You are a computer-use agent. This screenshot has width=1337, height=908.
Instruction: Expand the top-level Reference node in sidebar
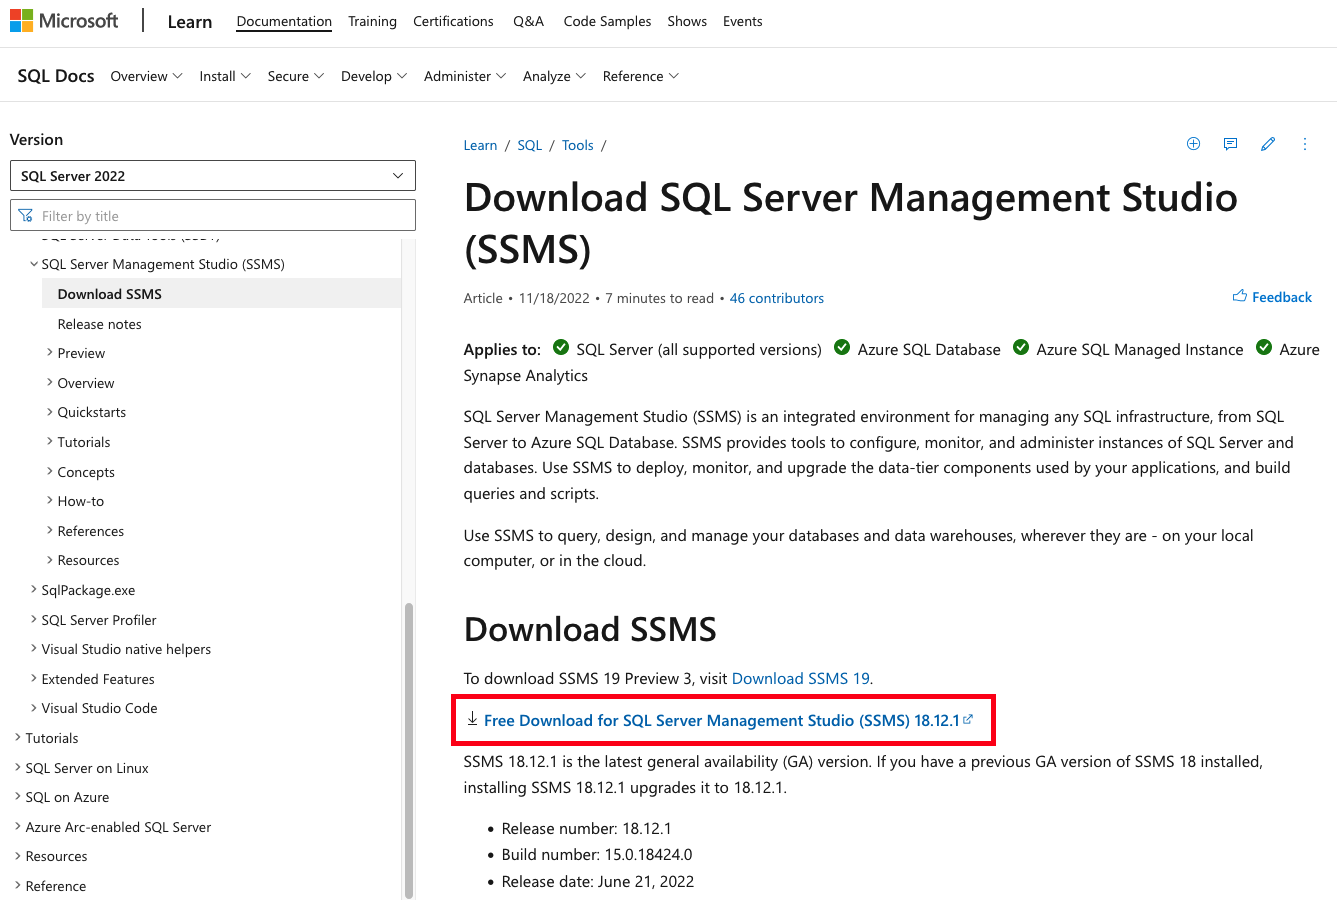coord(50,886)
